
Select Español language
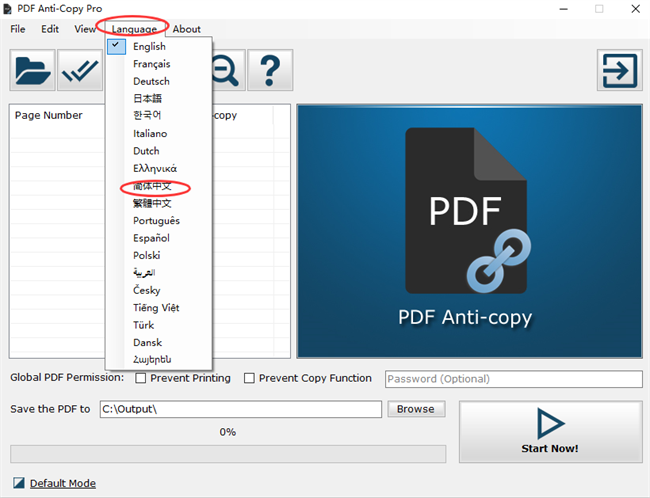(159, 238)
